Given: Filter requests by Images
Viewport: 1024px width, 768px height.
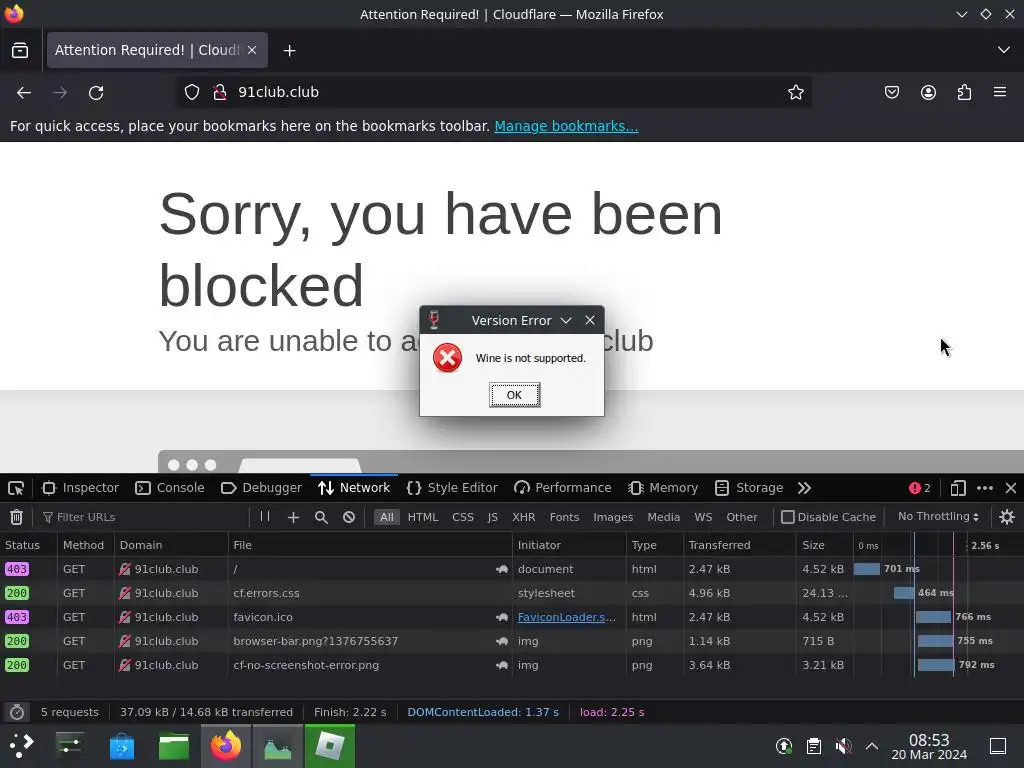Looking at the screenshot, I should [x=613, y=517].
